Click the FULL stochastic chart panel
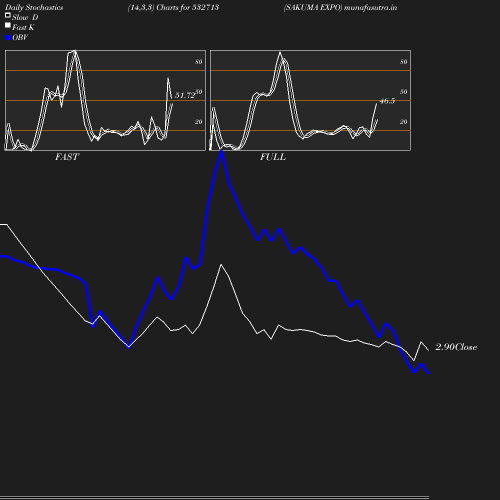 pyautogui.click(x=310, y=100)
